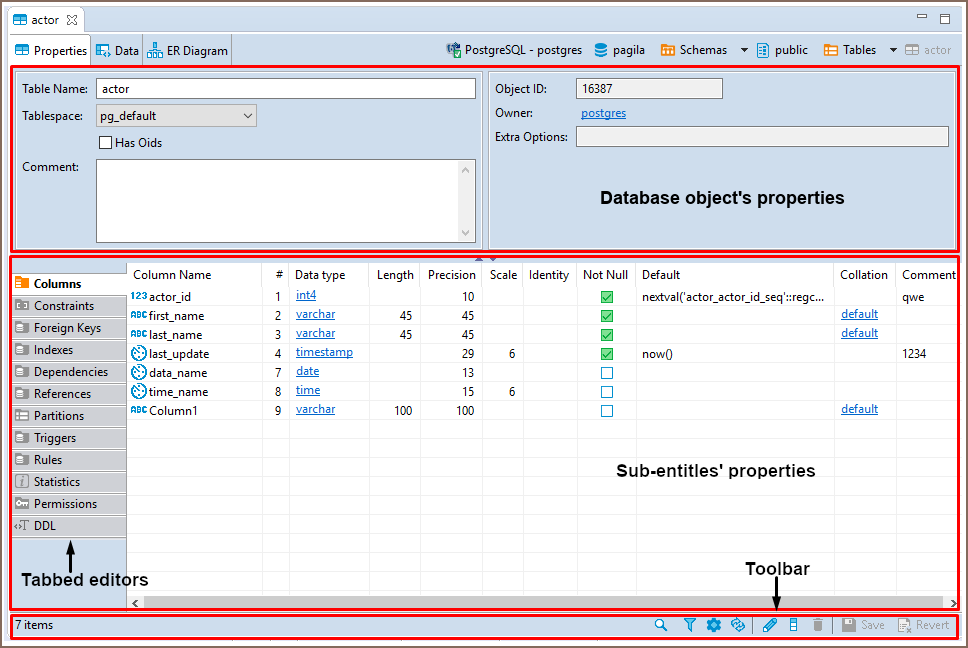Click the postgres owner link
Screen dimensions: 968x648
click(603, 113)
